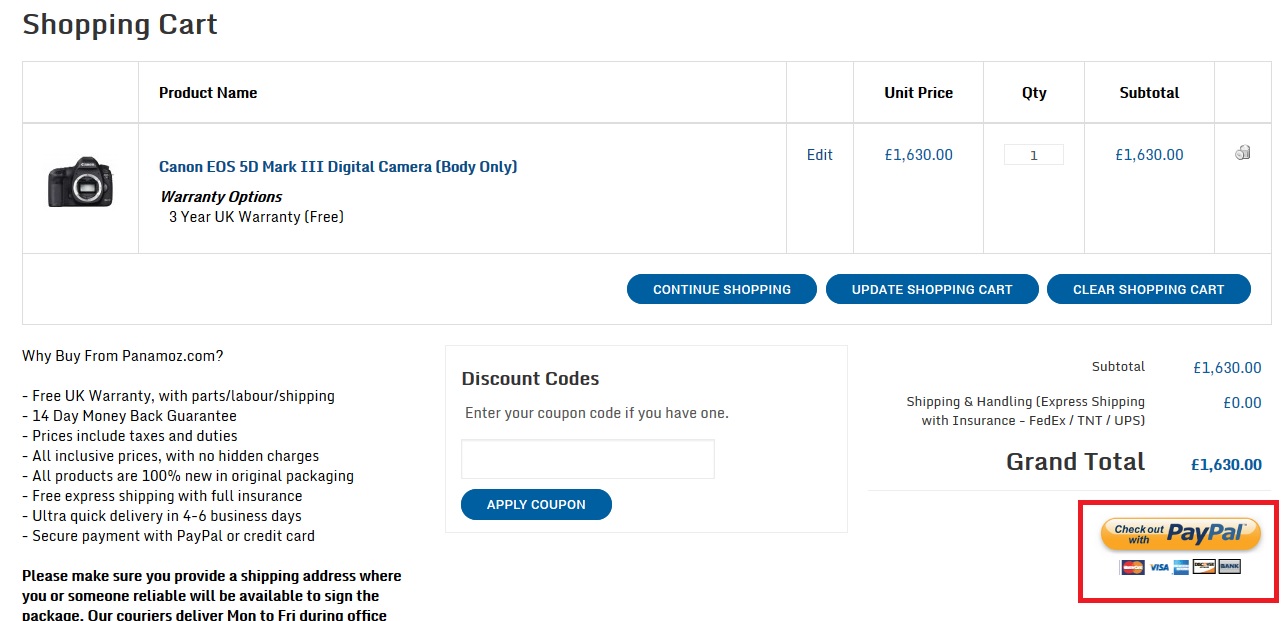Click the camera row subtotal amount

pyautogui.click(x=1150, y=155)
